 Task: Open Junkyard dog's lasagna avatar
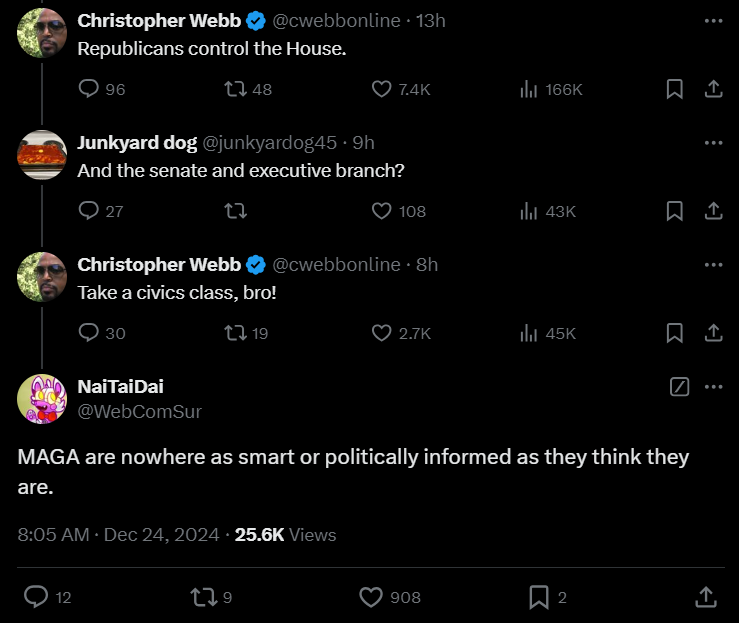coord(42,155)
